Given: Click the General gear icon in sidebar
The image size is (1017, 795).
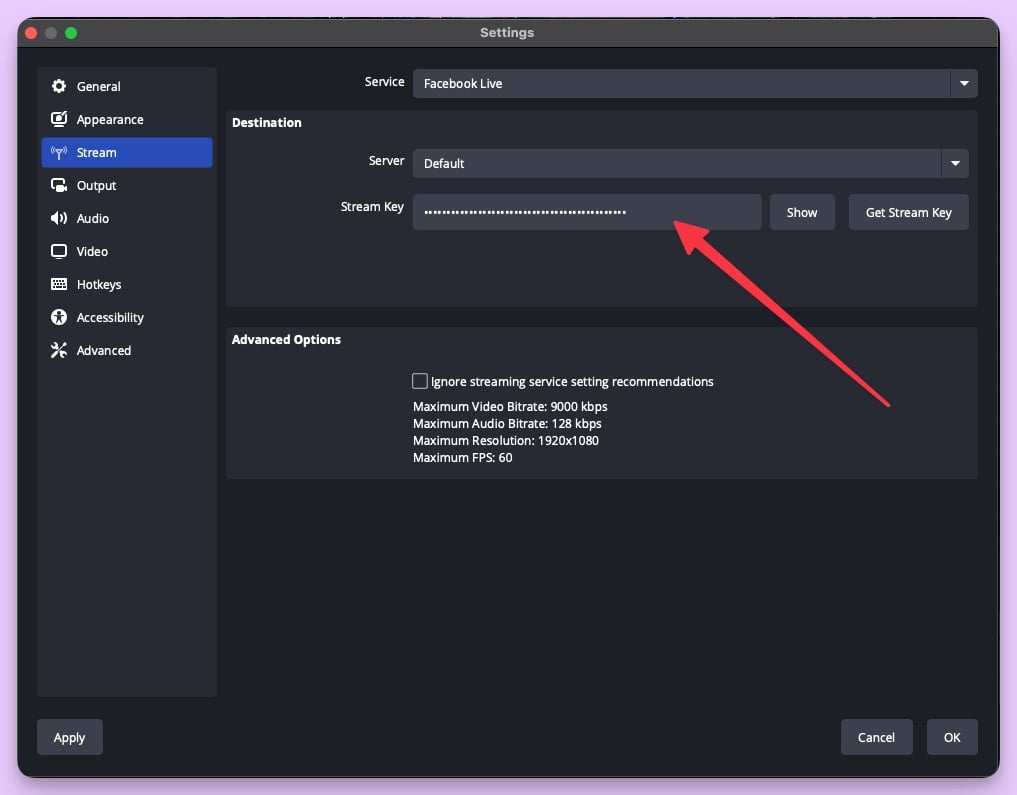Looking at the screenshot, I should coord(59,87).
